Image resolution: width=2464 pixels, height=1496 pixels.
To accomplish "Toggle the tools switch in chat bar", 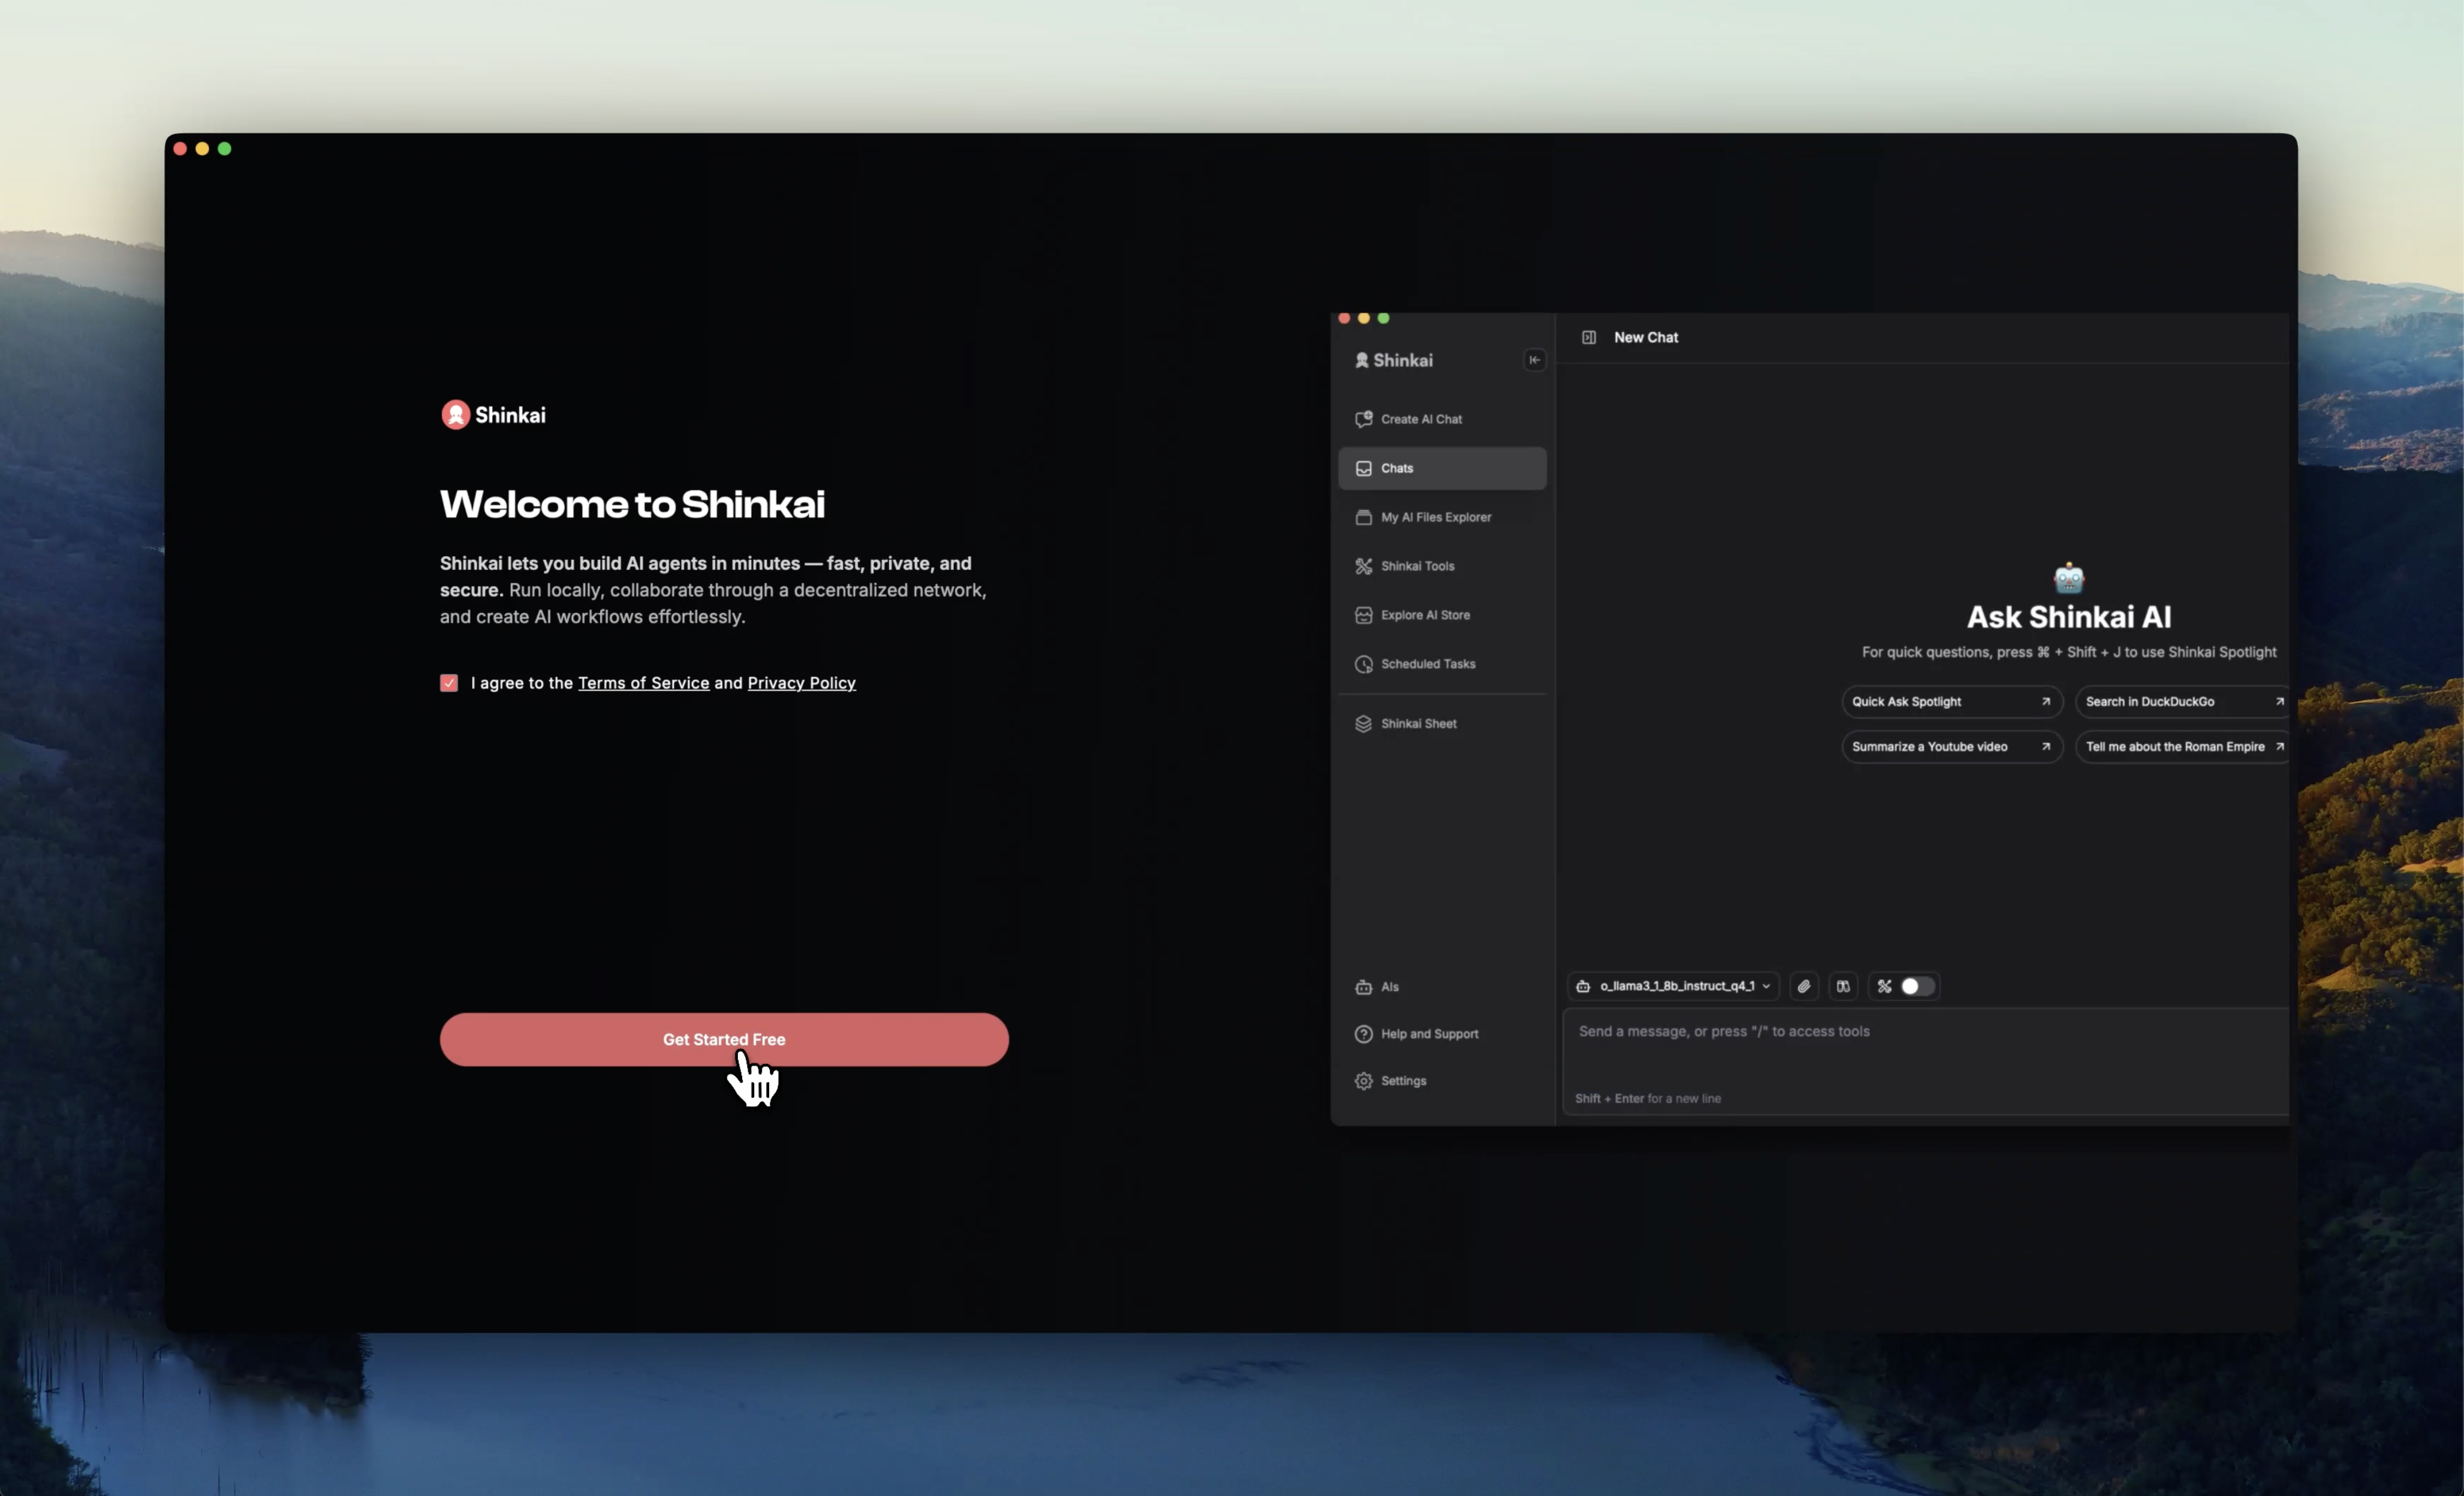I will (x=1916, y=986).
